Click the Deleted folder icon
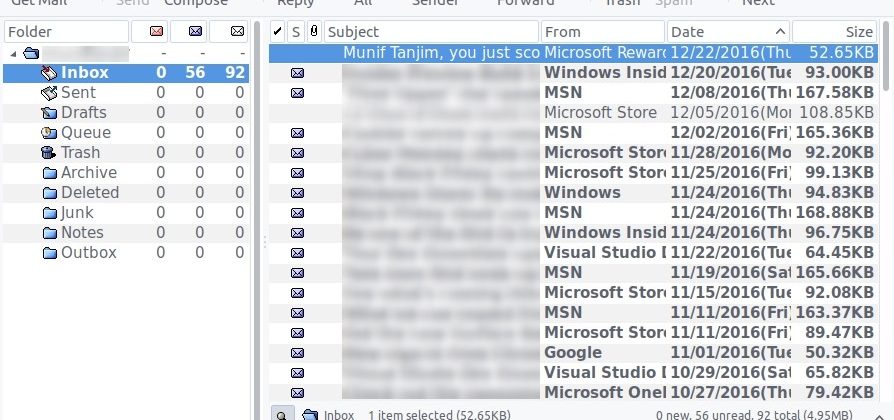894x420 pixels. (x=50, y=193)
